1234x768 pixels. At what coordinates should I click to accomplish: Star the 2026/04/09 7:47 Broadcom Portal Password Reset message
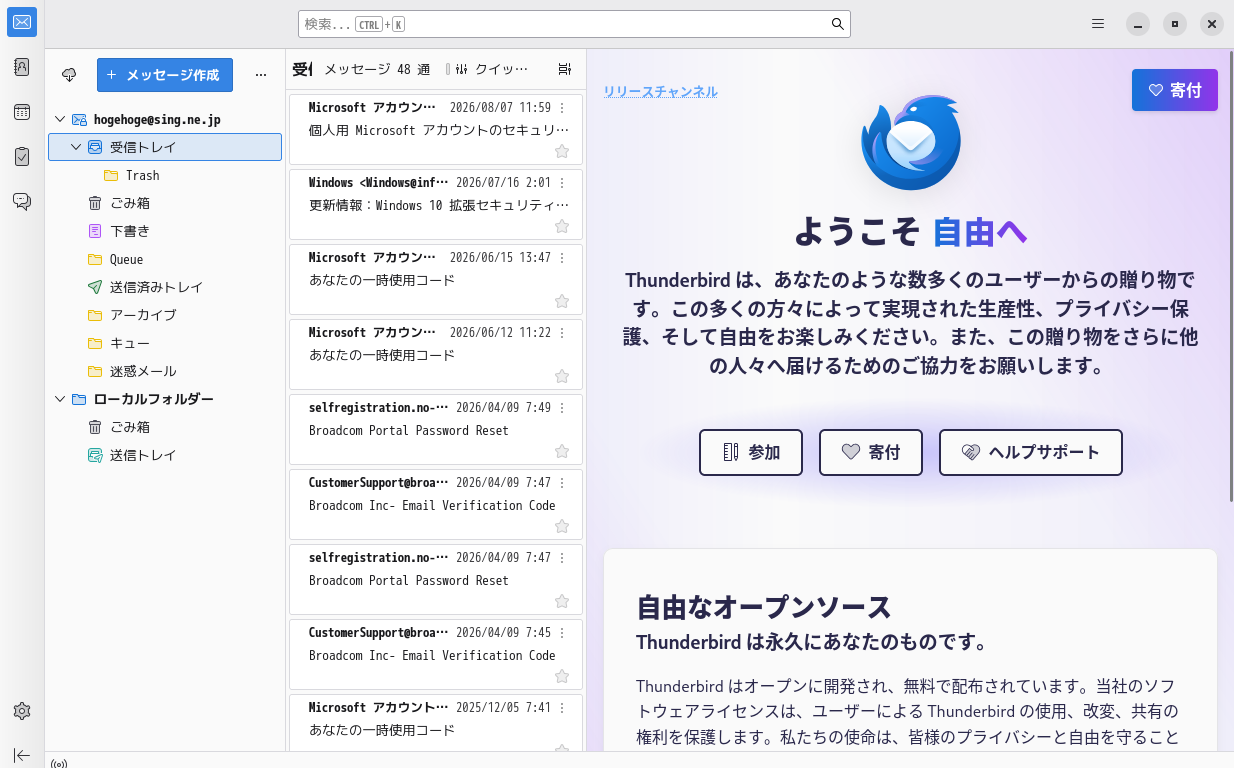pyautogui.click(x=562, y=601)
